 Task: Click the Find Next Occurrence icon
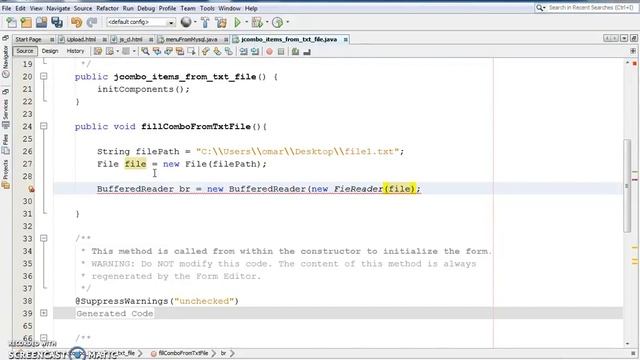coord(168,51)
